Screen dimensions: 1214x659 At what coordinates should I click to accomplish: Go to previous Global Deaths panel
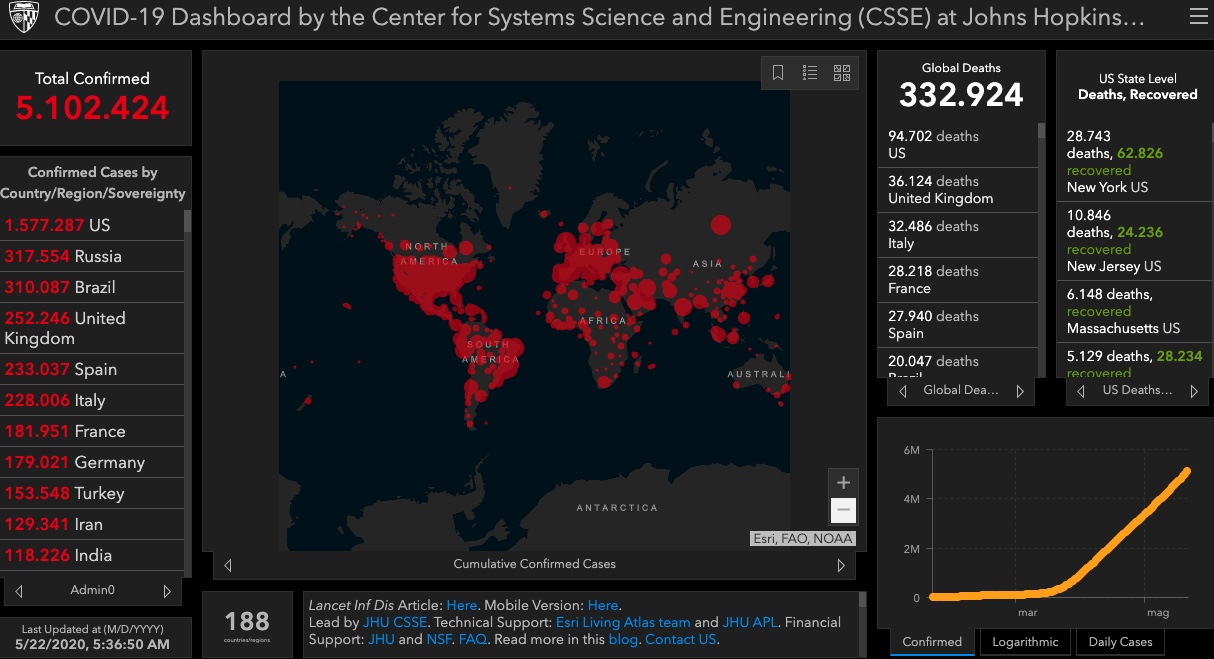903,391
